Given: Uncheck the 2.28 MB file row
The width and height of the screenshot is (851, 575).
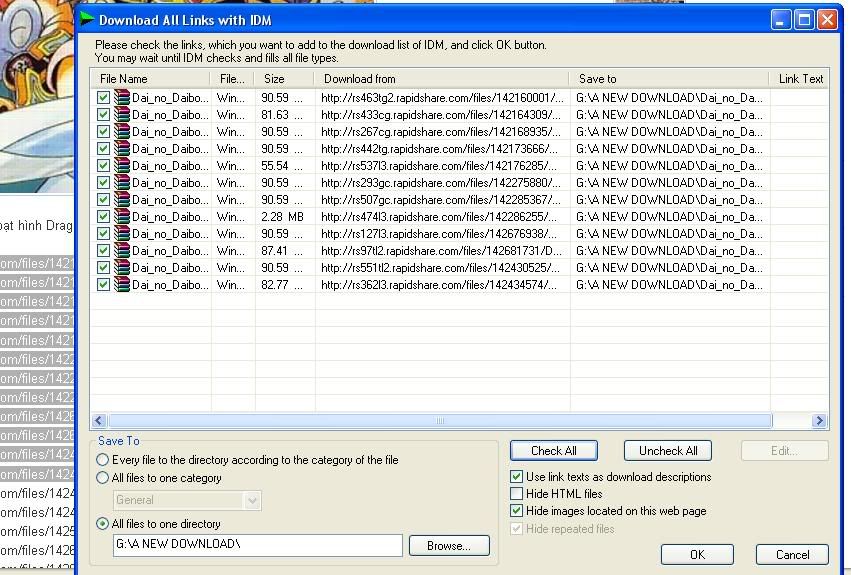Looking at the screenshot, I should [x=103, y=217].
